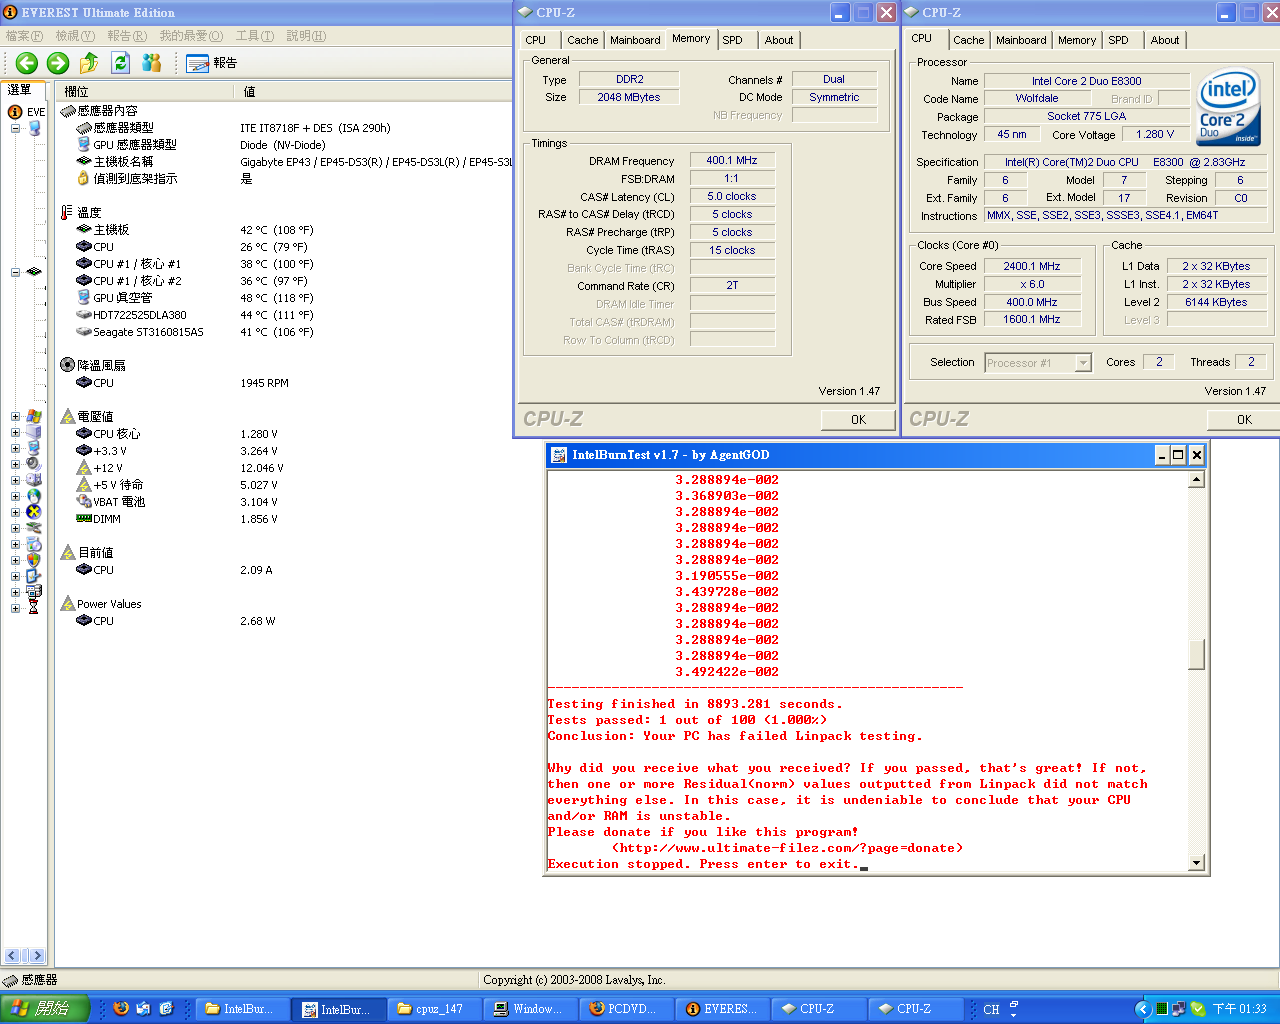Switch to the cpuz_147 folder taskbar button

tap(435, 1009)
